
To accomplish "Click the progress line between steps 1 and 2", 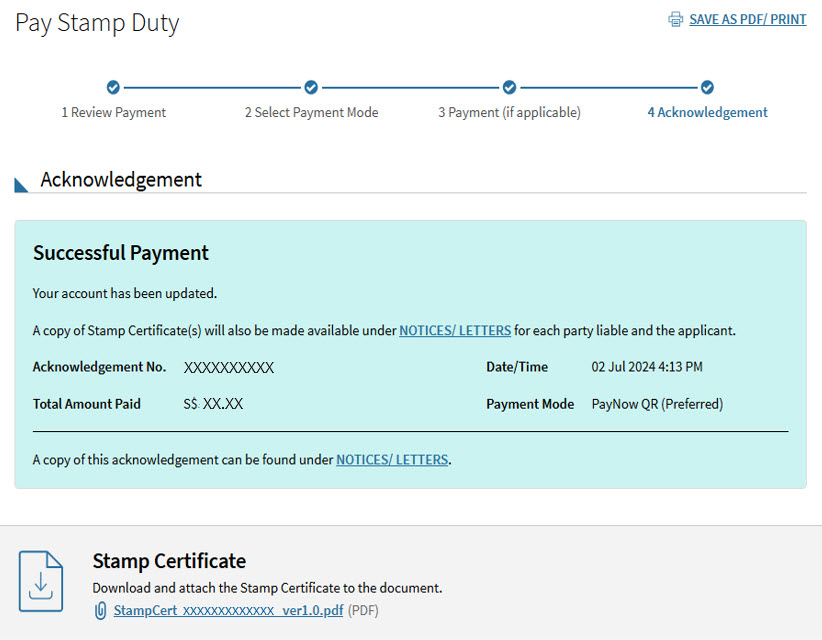I will click(211, 87).
